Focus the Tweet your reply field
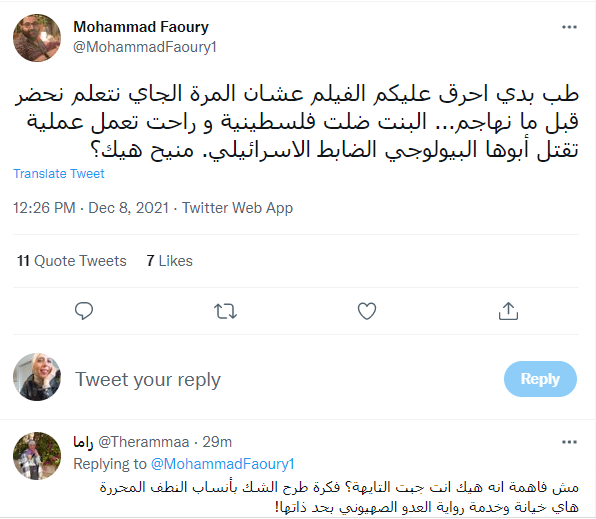596x519 pixels. [281, 379]
